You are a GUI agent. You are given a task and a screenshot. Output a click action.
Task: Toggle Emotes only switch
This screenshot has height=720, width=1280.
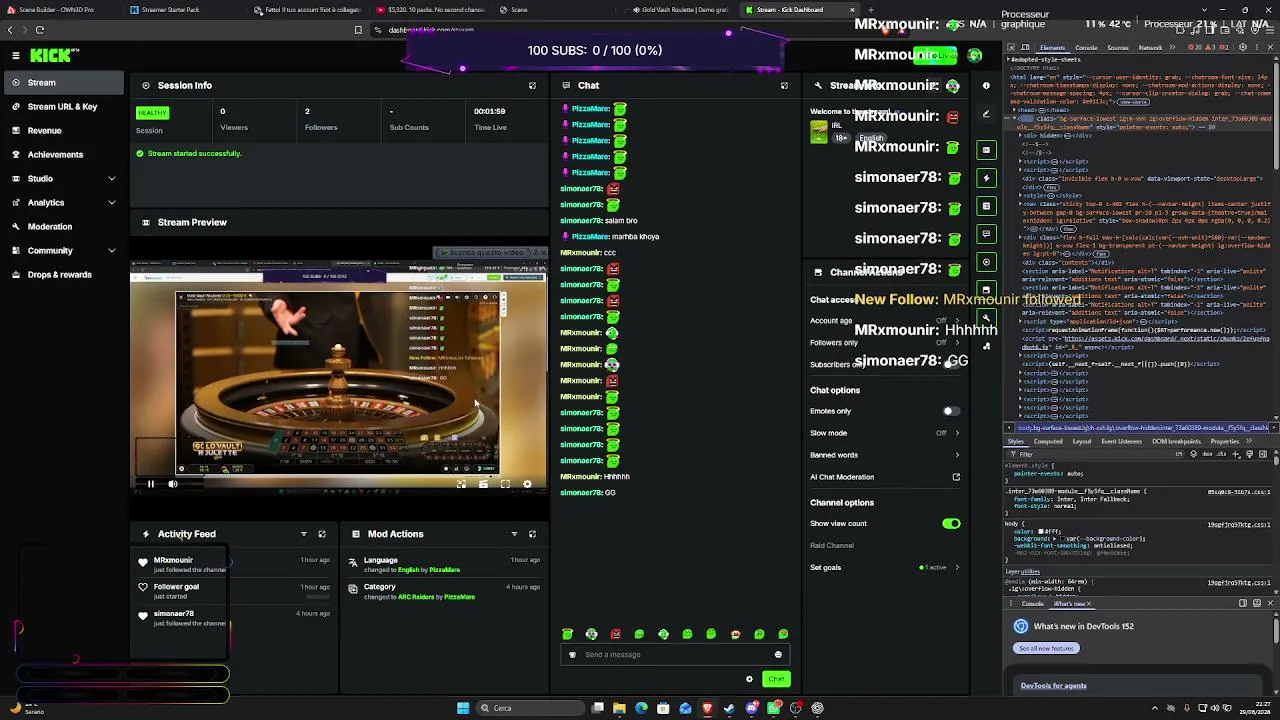point(950,411)
